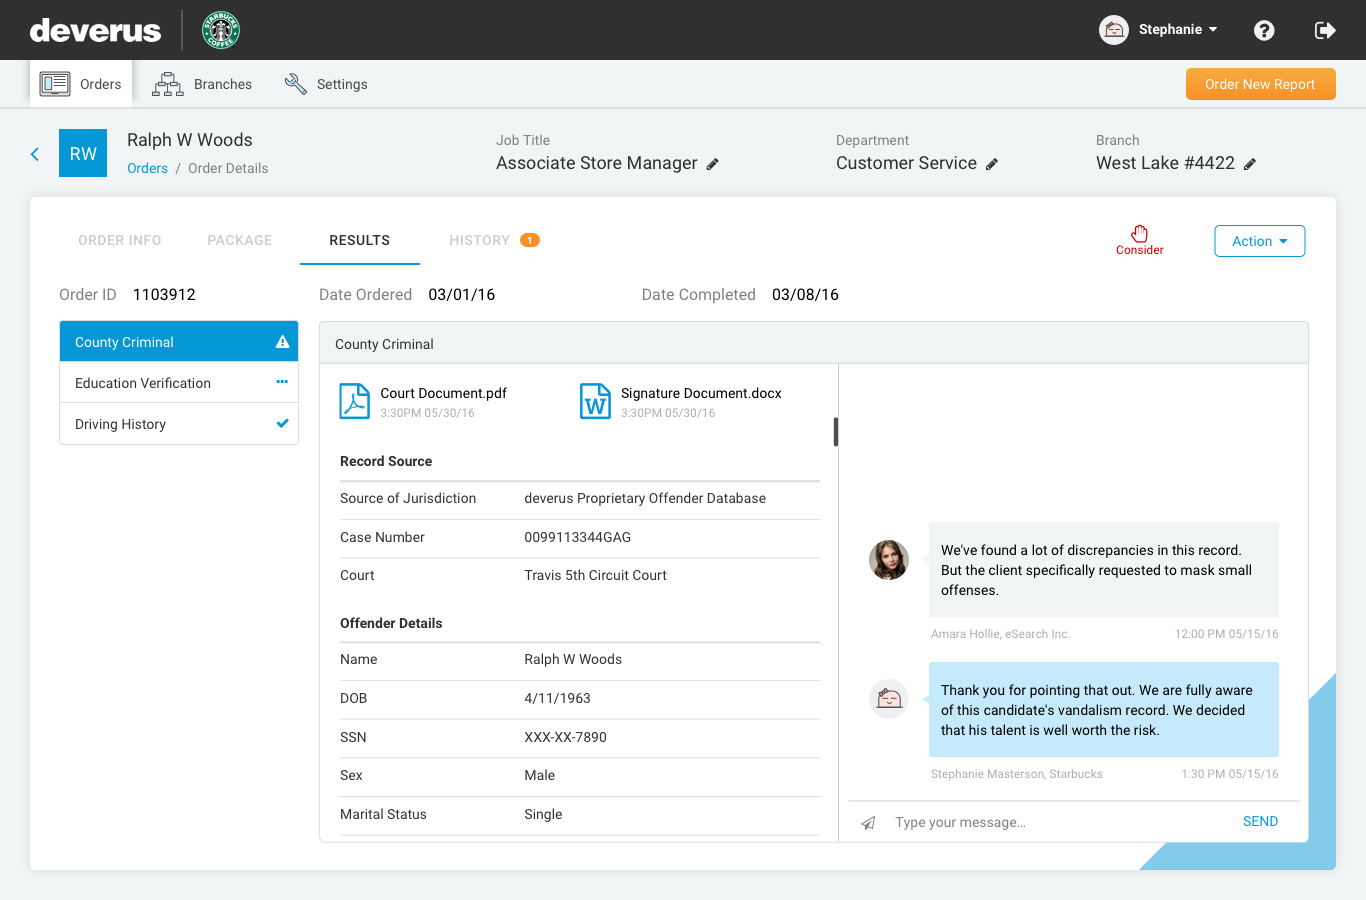Edit Branch with pencil icon

click(x=1250, y=164)
